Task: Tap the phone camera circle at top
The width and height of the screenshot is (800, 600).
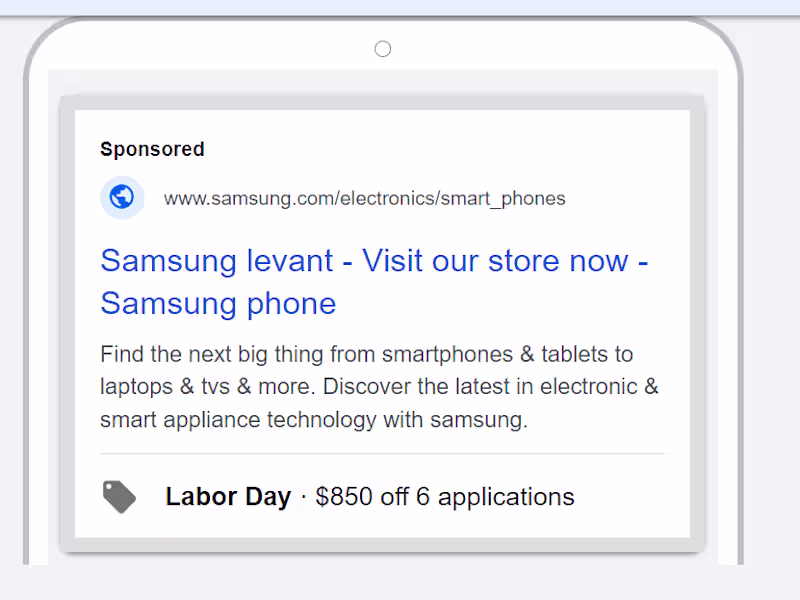Action: [382, 49]
